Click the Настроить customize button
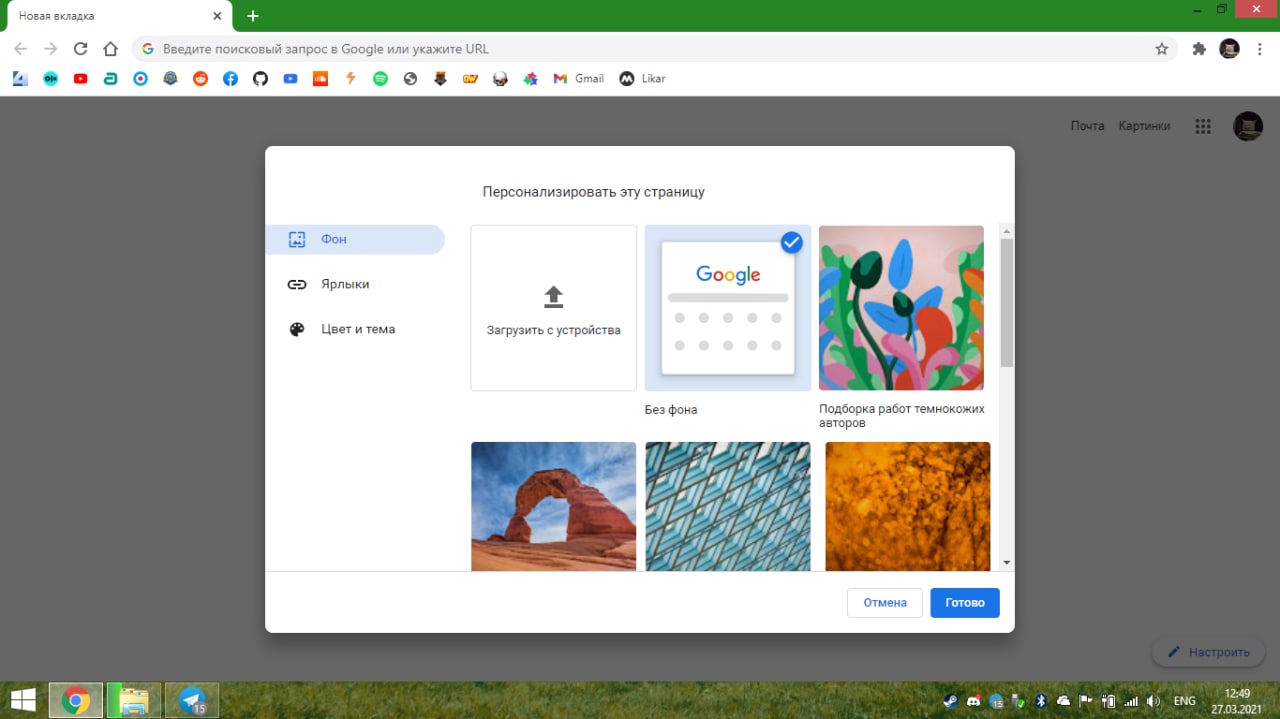 click(x=1208, y=652)
